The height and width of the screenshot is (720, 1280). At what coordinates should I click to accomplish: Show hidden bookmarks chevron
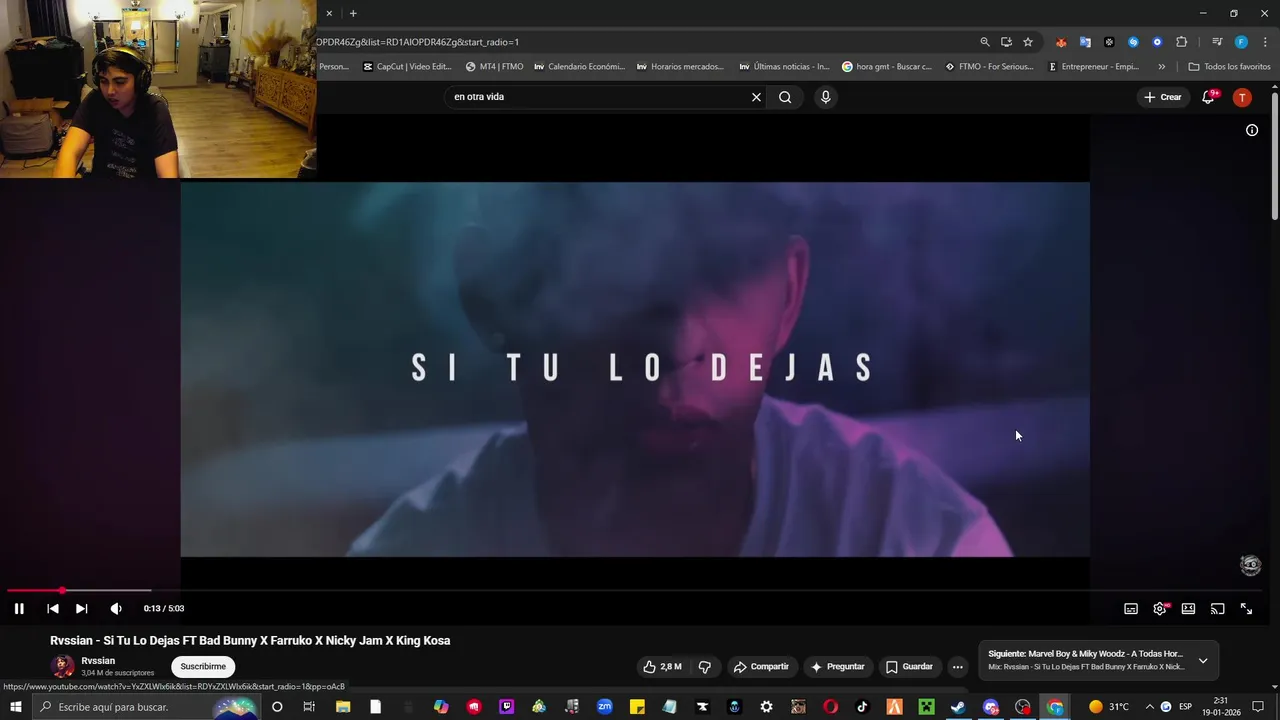(x=1161, y=67)
